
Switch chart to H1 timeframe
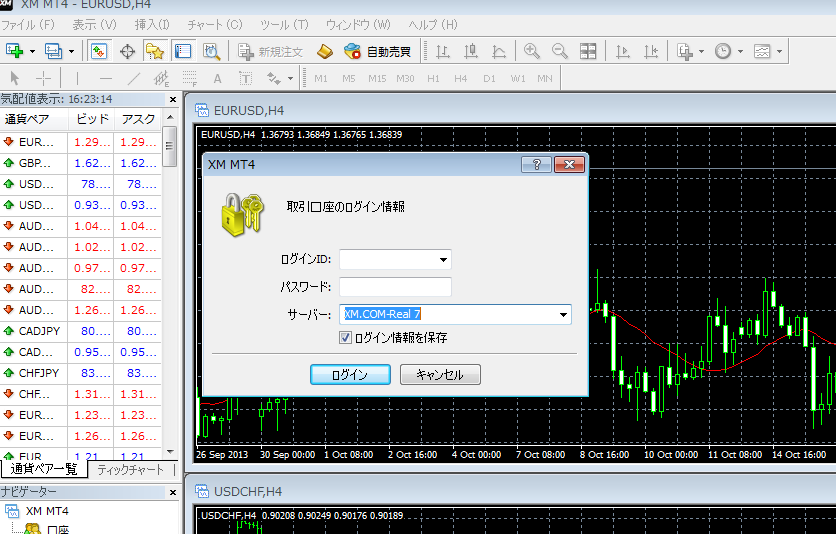433,78
